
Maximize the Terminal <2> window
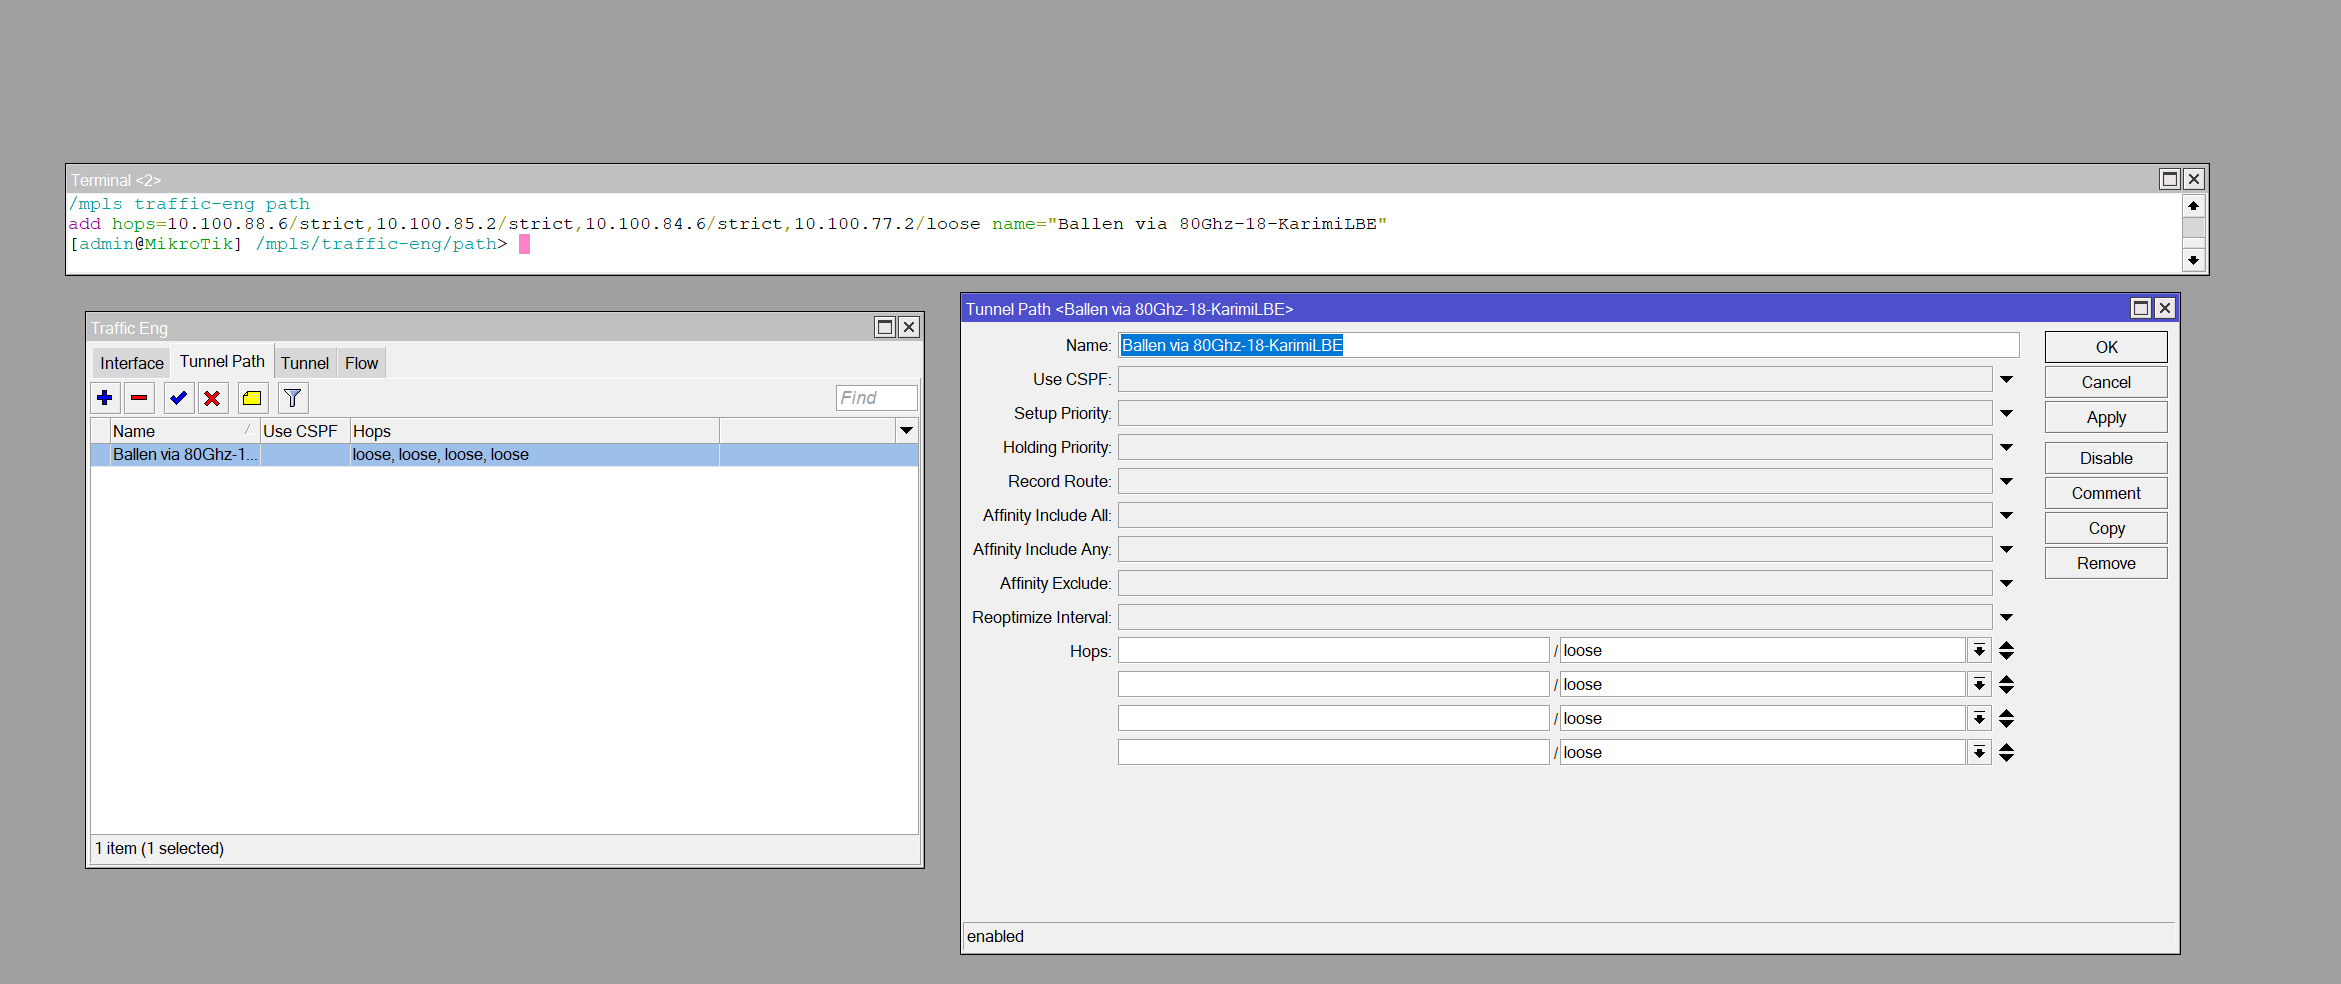[x=2170, y=179]
